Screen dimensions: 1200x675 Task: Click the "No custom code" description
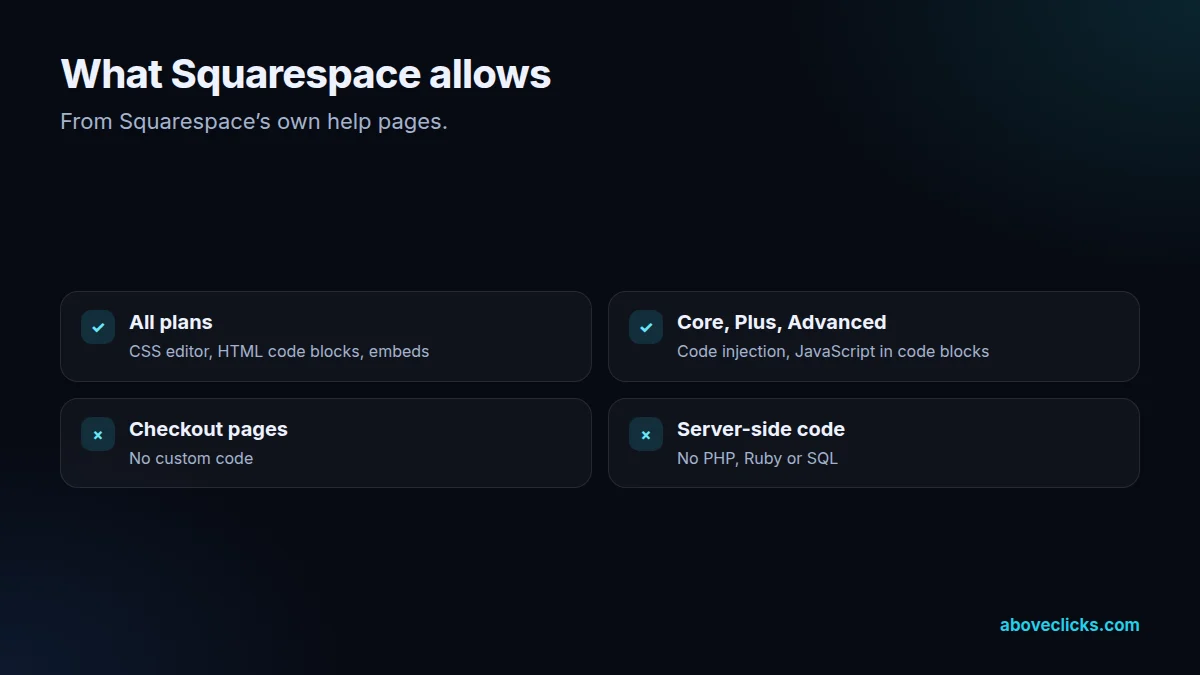(191, 458)
